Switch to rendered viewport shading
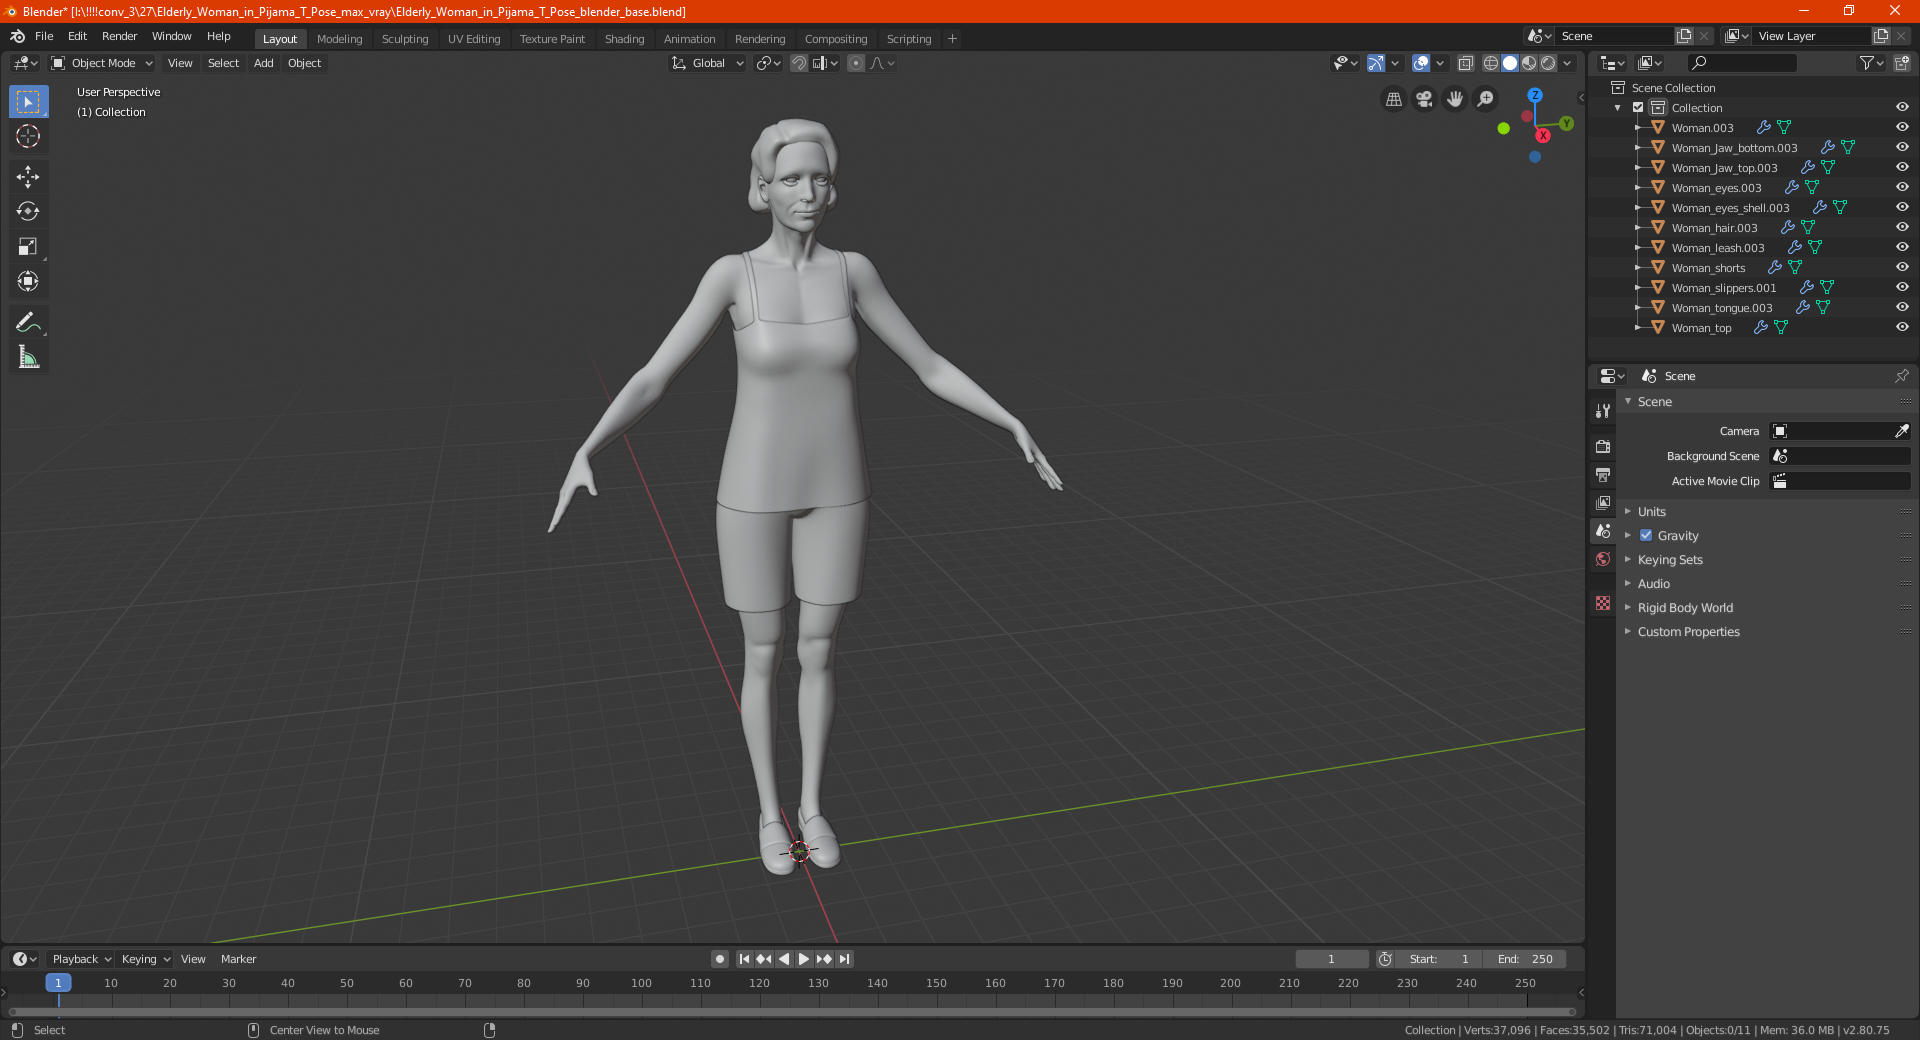 [1548, 63]
